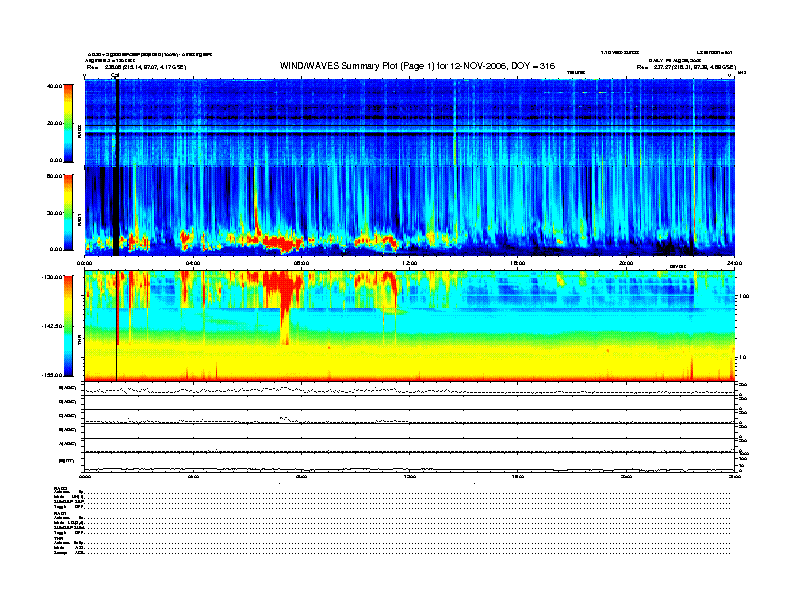This screenshot has width=792, height=612.
Task: Click the 08:00 tick label below RAD1 spectrogram
Action: 301,263
